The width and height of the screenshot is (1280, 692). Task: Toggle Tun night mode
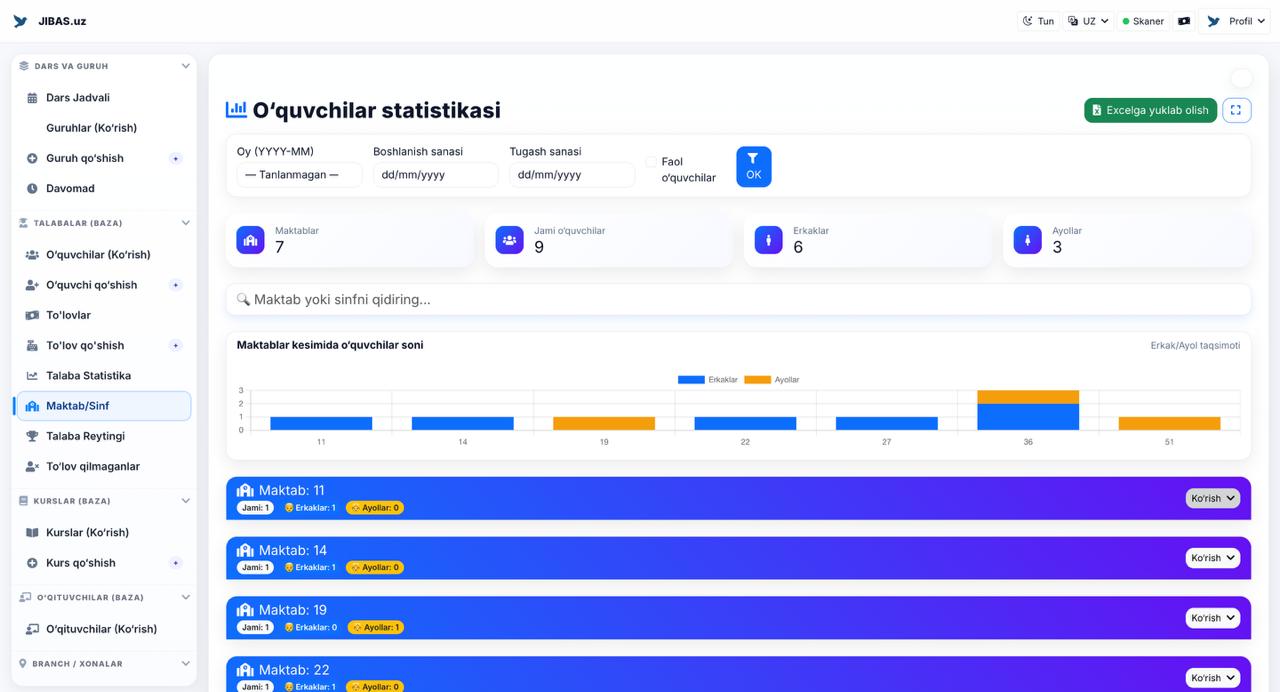tap(1038, 21)
